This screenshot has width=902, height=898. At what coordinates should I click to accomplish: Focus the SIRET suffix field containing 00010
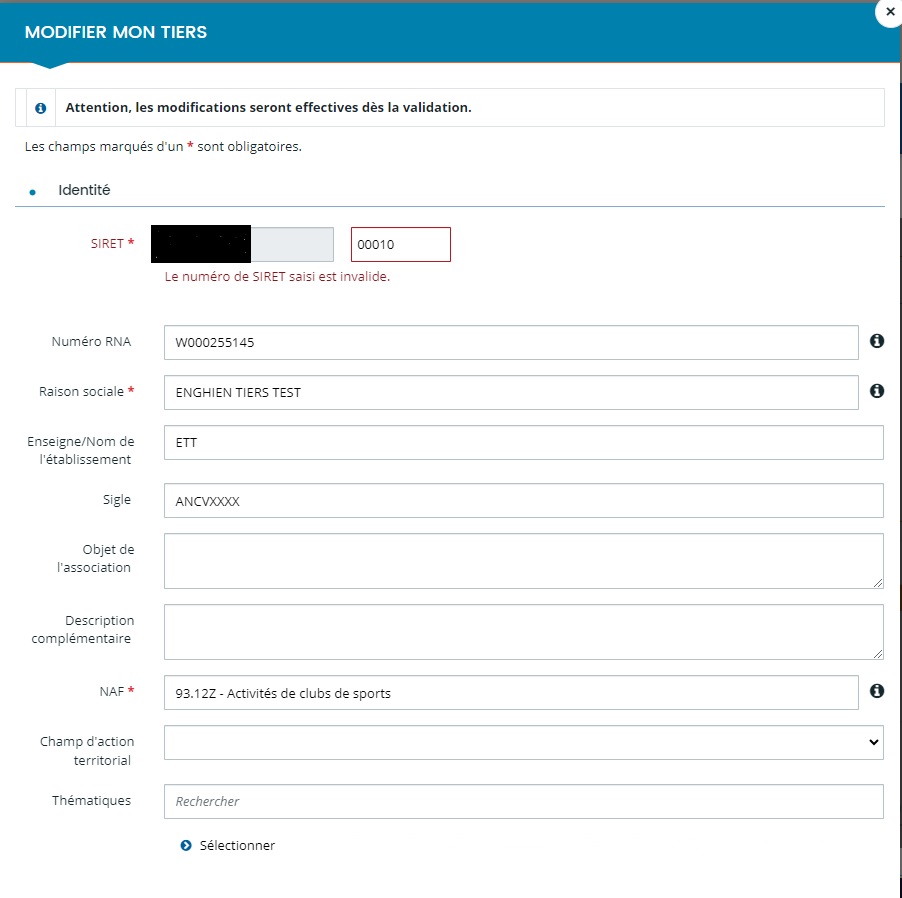401,244
